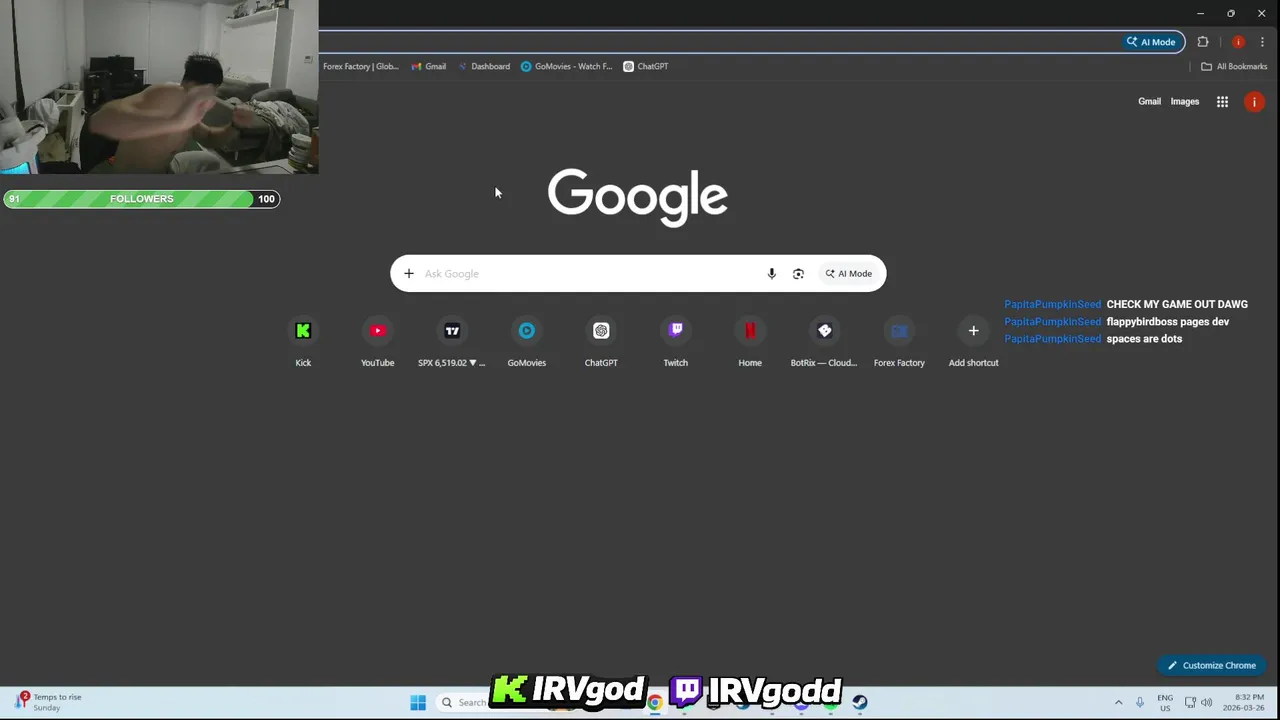1280x720 pixels.
Task: Open the Forex Factory shortcut tile
Action: click(899, 342)
